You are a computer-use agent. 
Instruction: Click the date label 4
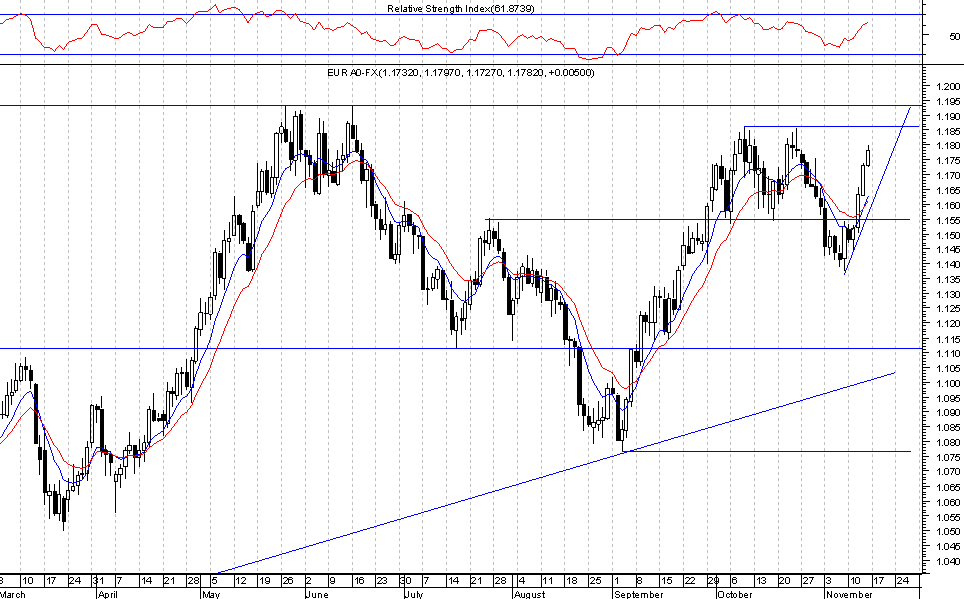pos(521,581)
